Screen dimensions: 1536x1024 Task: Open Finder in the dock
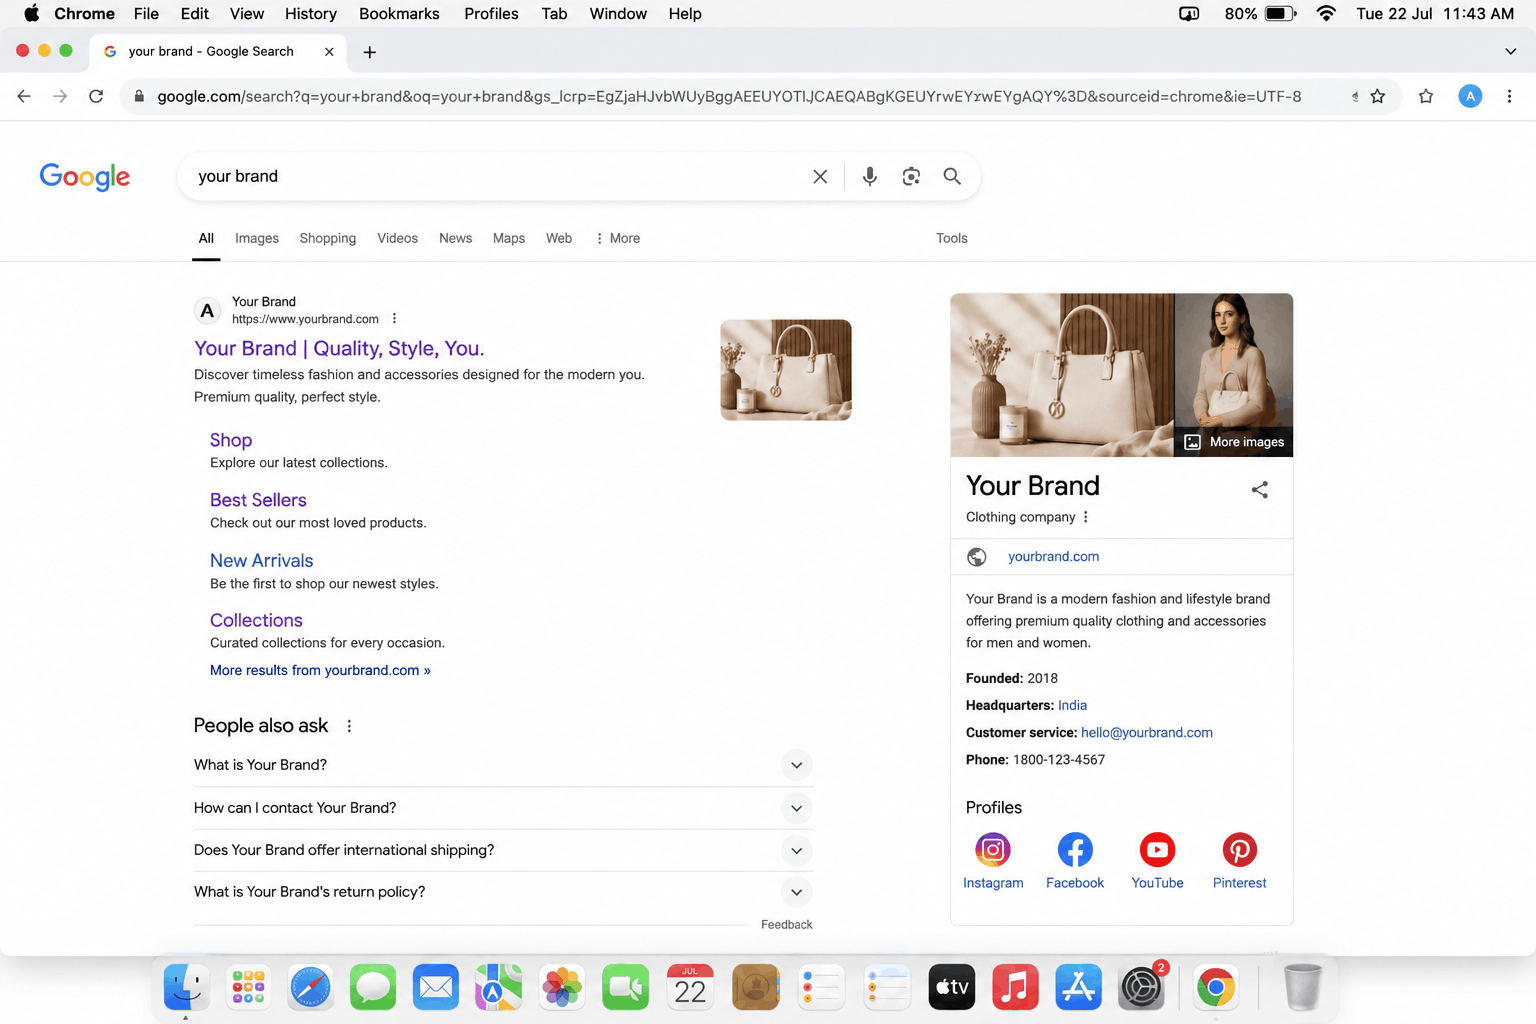186,987
